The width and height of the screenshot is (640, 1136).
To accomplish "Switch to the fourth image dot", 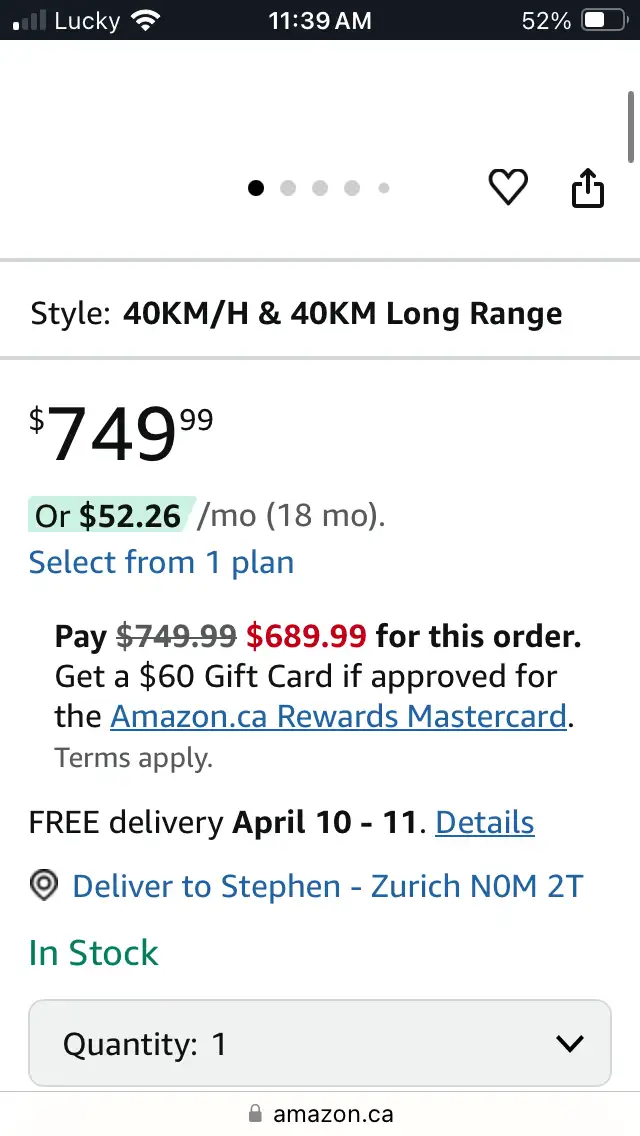I will tap(352, 188).
